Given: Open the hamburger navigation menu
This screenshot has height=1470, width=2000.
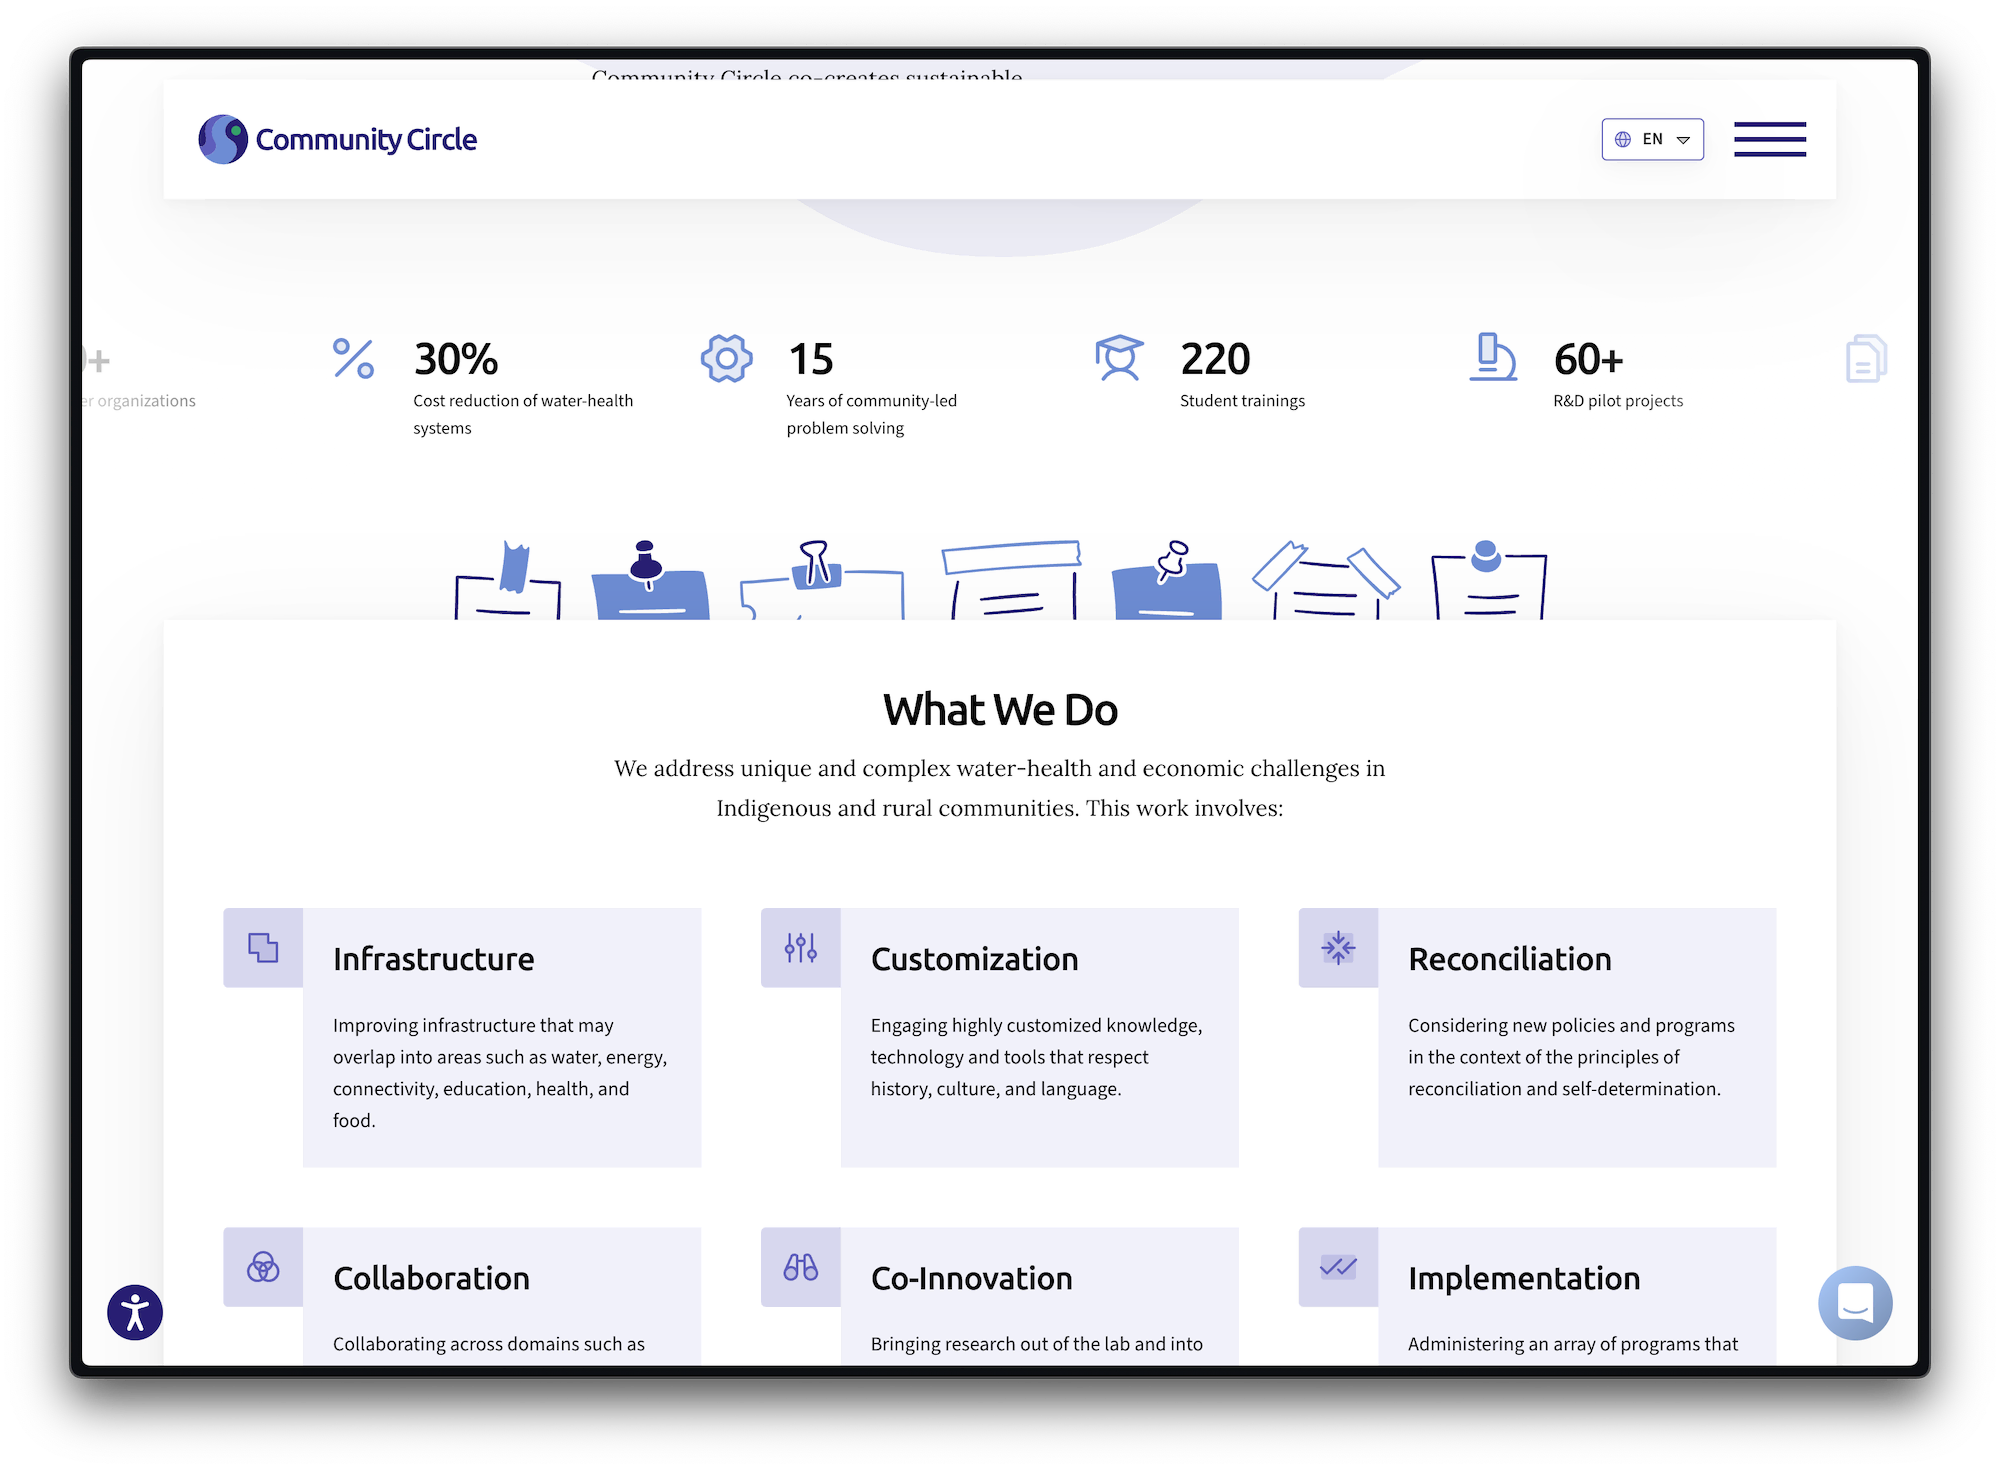Looking at the screenshot, I should pos(1769,139).
